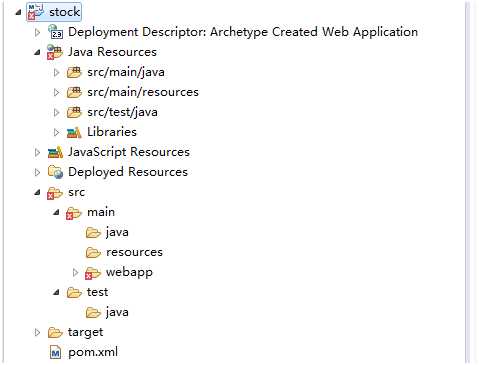Click the pom.xml Maven file icon
This screenshot has height=365, width=479.
coord(55,352)
